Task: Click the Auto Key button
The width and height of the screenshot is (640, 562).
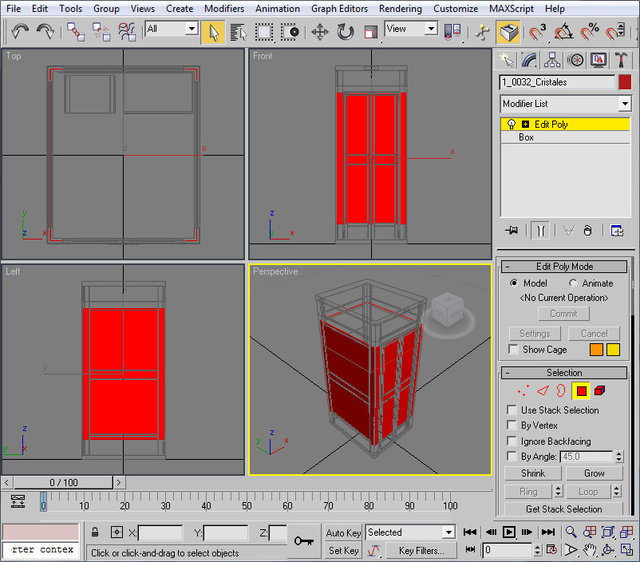Action: (343, 533)
